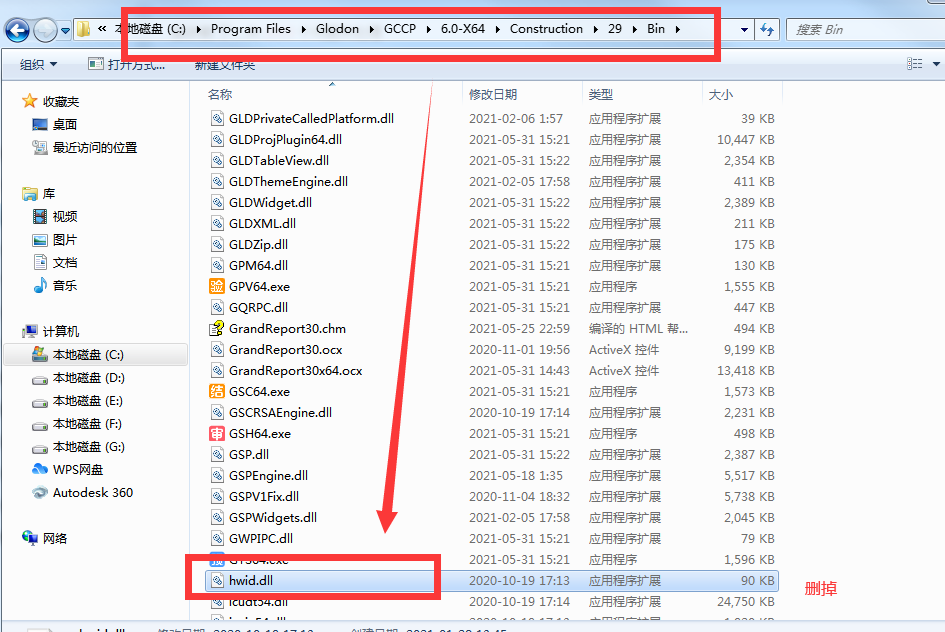The height and width of the screenshot is (632, 945).
Task: Select GrandReport30.chm help file icon
Action: click(217, 328)
